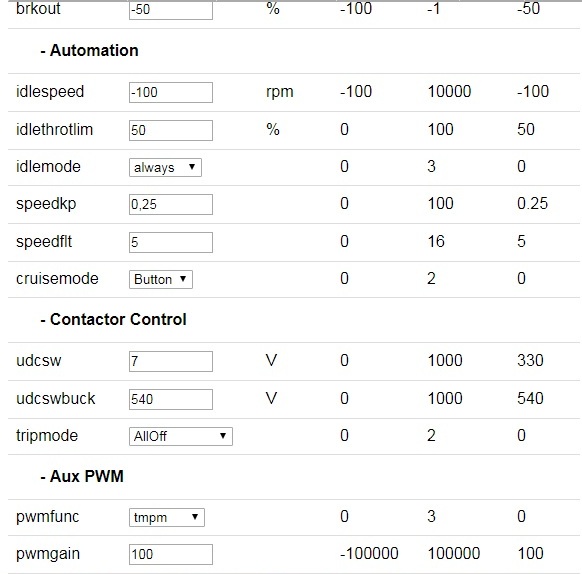Click the pwmgain maximum value 100000
582x574 pixels.
click(454, 554)
